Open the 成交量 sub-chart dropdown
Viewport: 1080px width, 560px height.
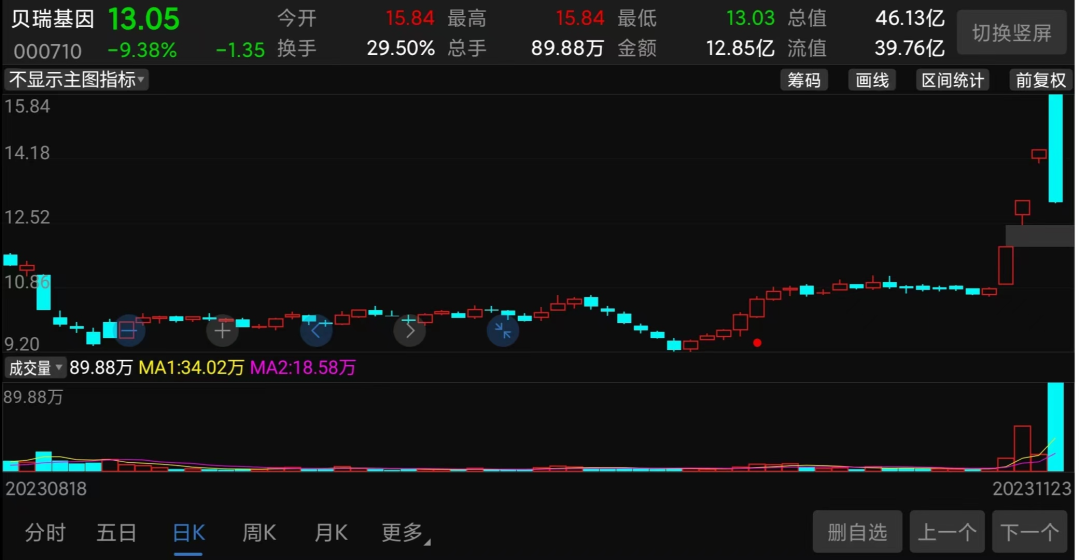tap(34, 368)
